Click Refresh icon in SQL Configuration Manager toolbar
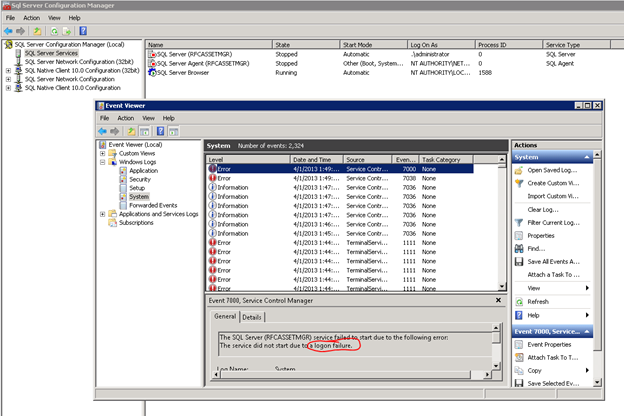This screenshot has width=624, height=416. tap(54, 31)
